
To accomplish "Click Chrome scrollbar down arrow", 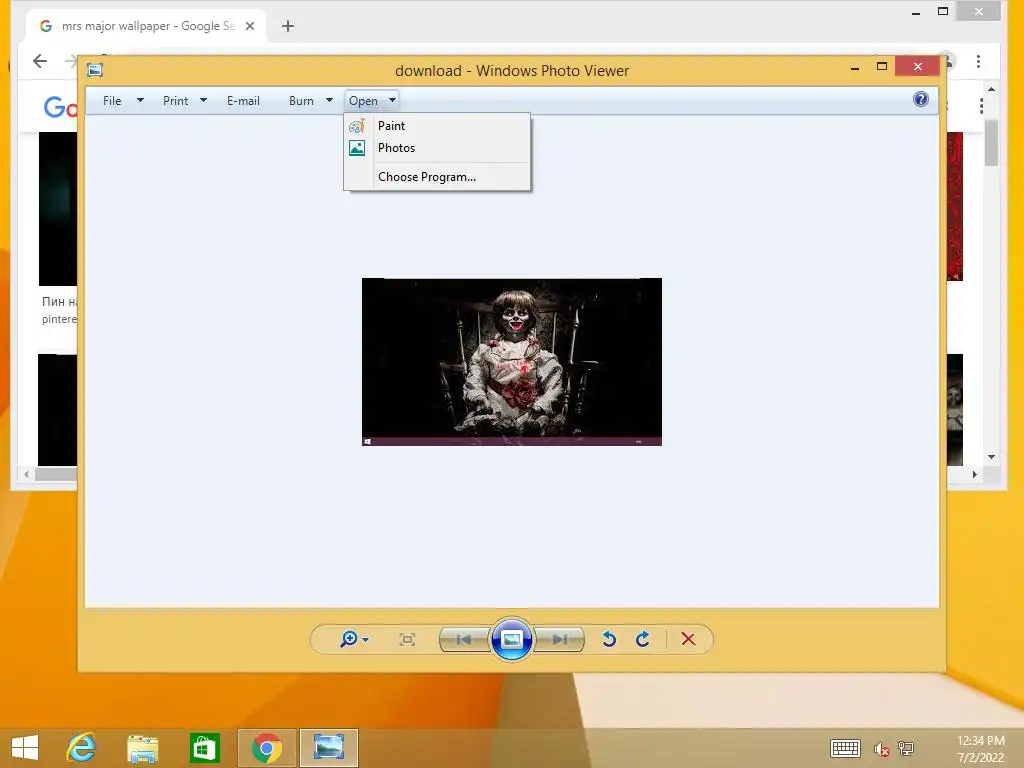I will point(991,457).
